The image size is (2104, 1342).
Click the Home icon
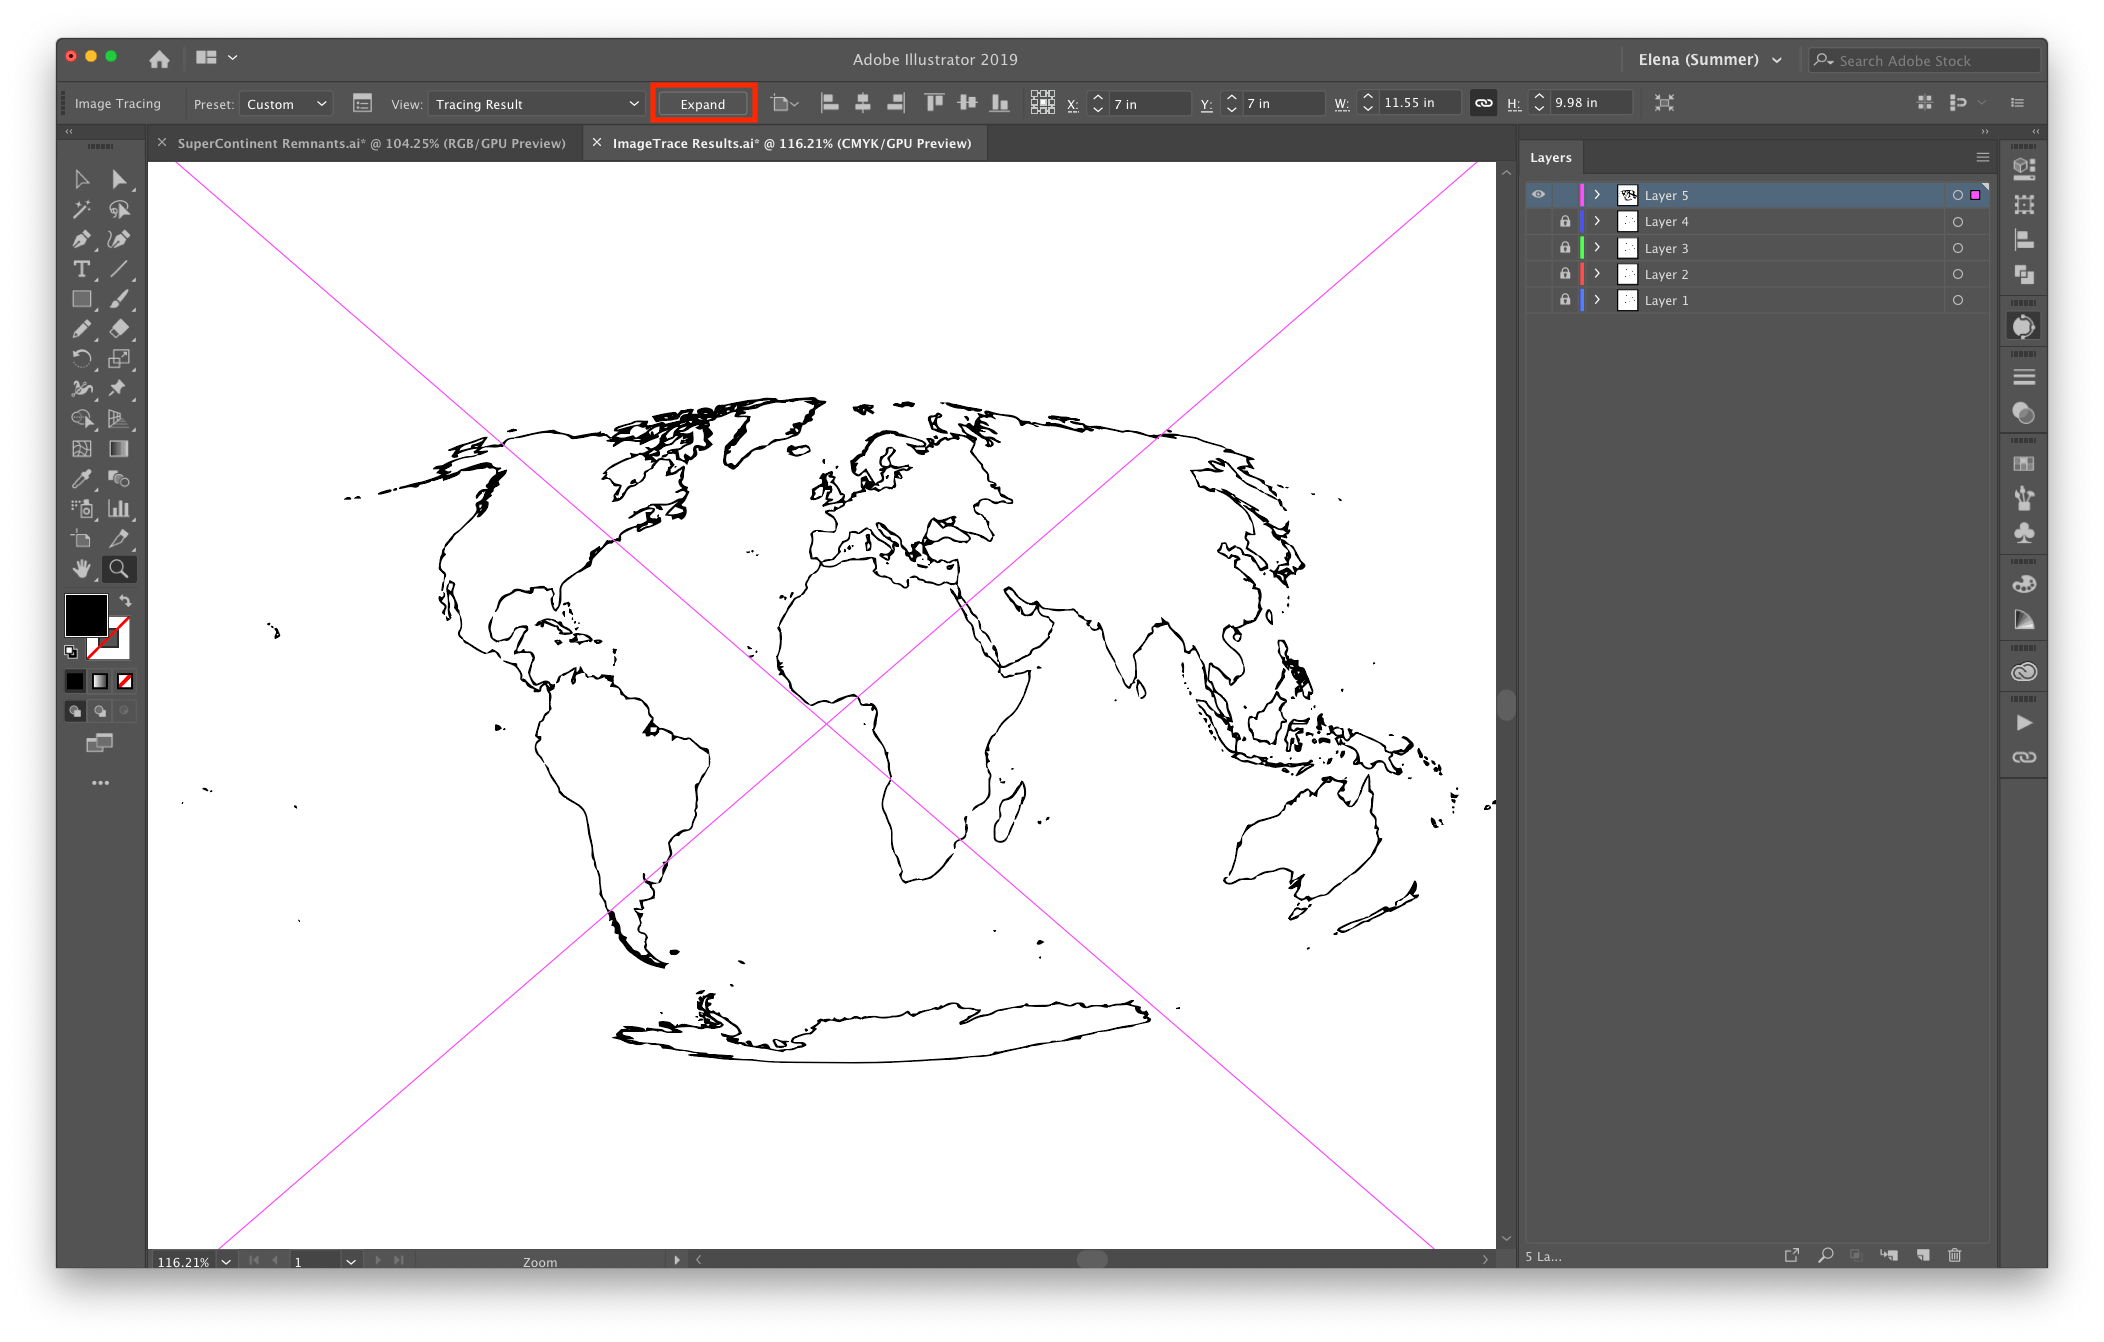pyautogui.click(x=159, y=59)
